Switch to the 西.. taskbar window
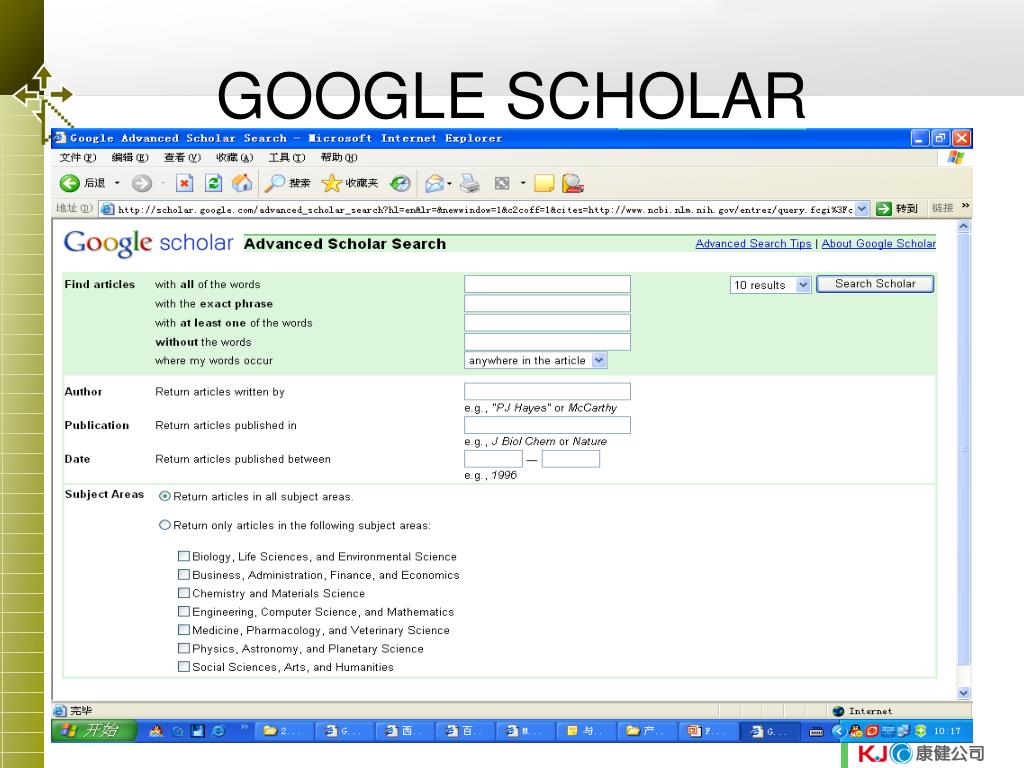Image resolution: width=1024 pixels, height=768 pixels. [405, 731]
